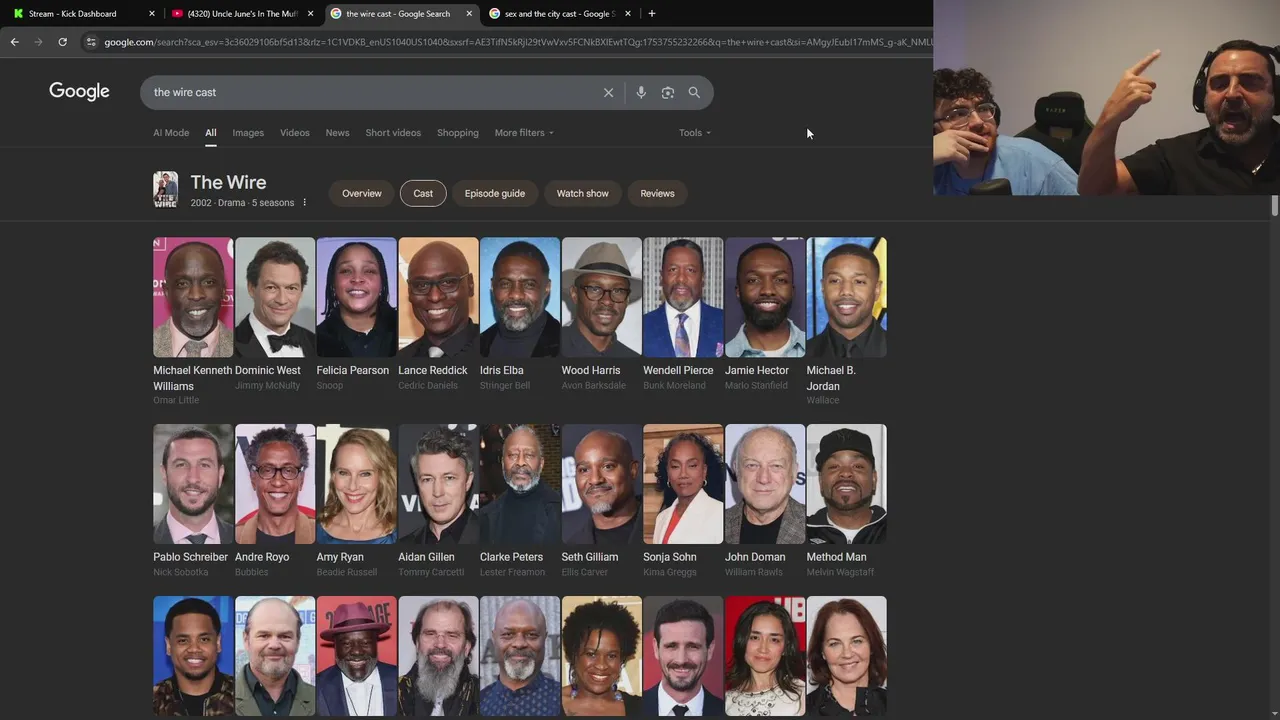Screen dimensions: 1280x720
Task: Clear the search query with X icon
Action: pyautogui.click(x=608, y=92)
